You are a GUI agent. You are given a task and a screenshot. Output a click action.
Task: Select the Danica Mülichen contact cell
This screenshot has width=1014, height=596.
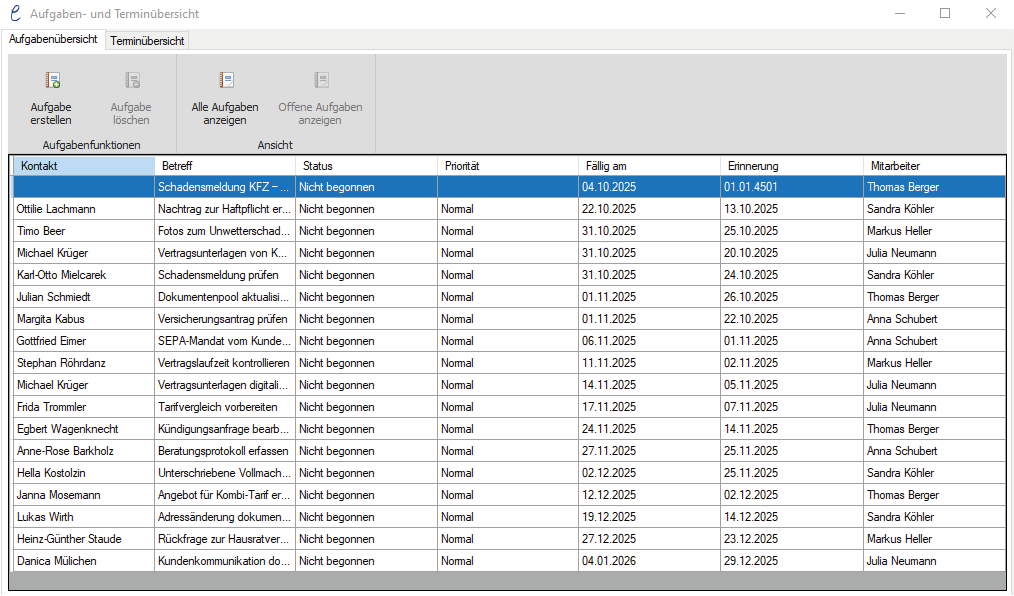pos(82,561)
